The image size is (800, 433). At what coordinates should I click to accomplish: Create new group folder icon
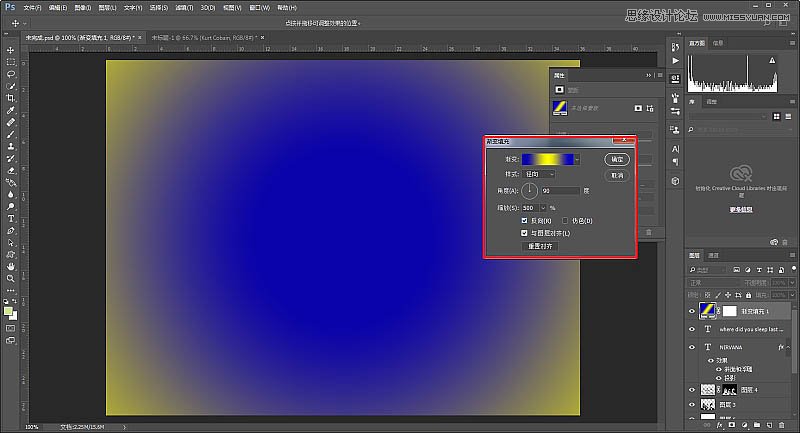pos(757,425)
